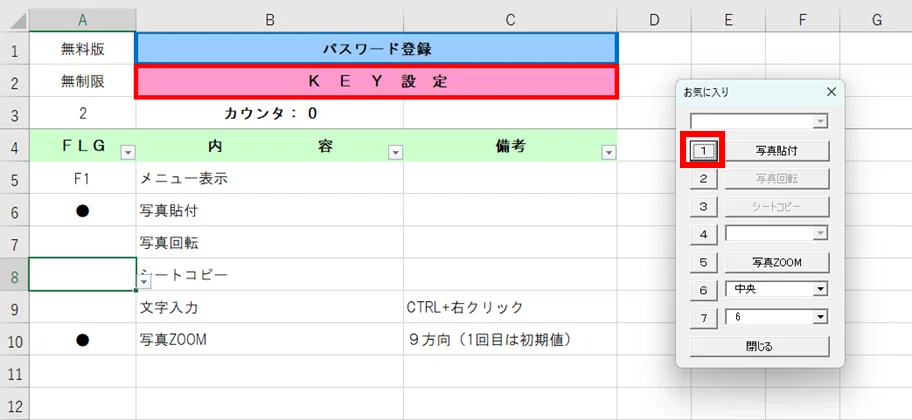Open the 内容 column filter arrow
This screenshot has height=420, width=912.
(x=396, y=153)
